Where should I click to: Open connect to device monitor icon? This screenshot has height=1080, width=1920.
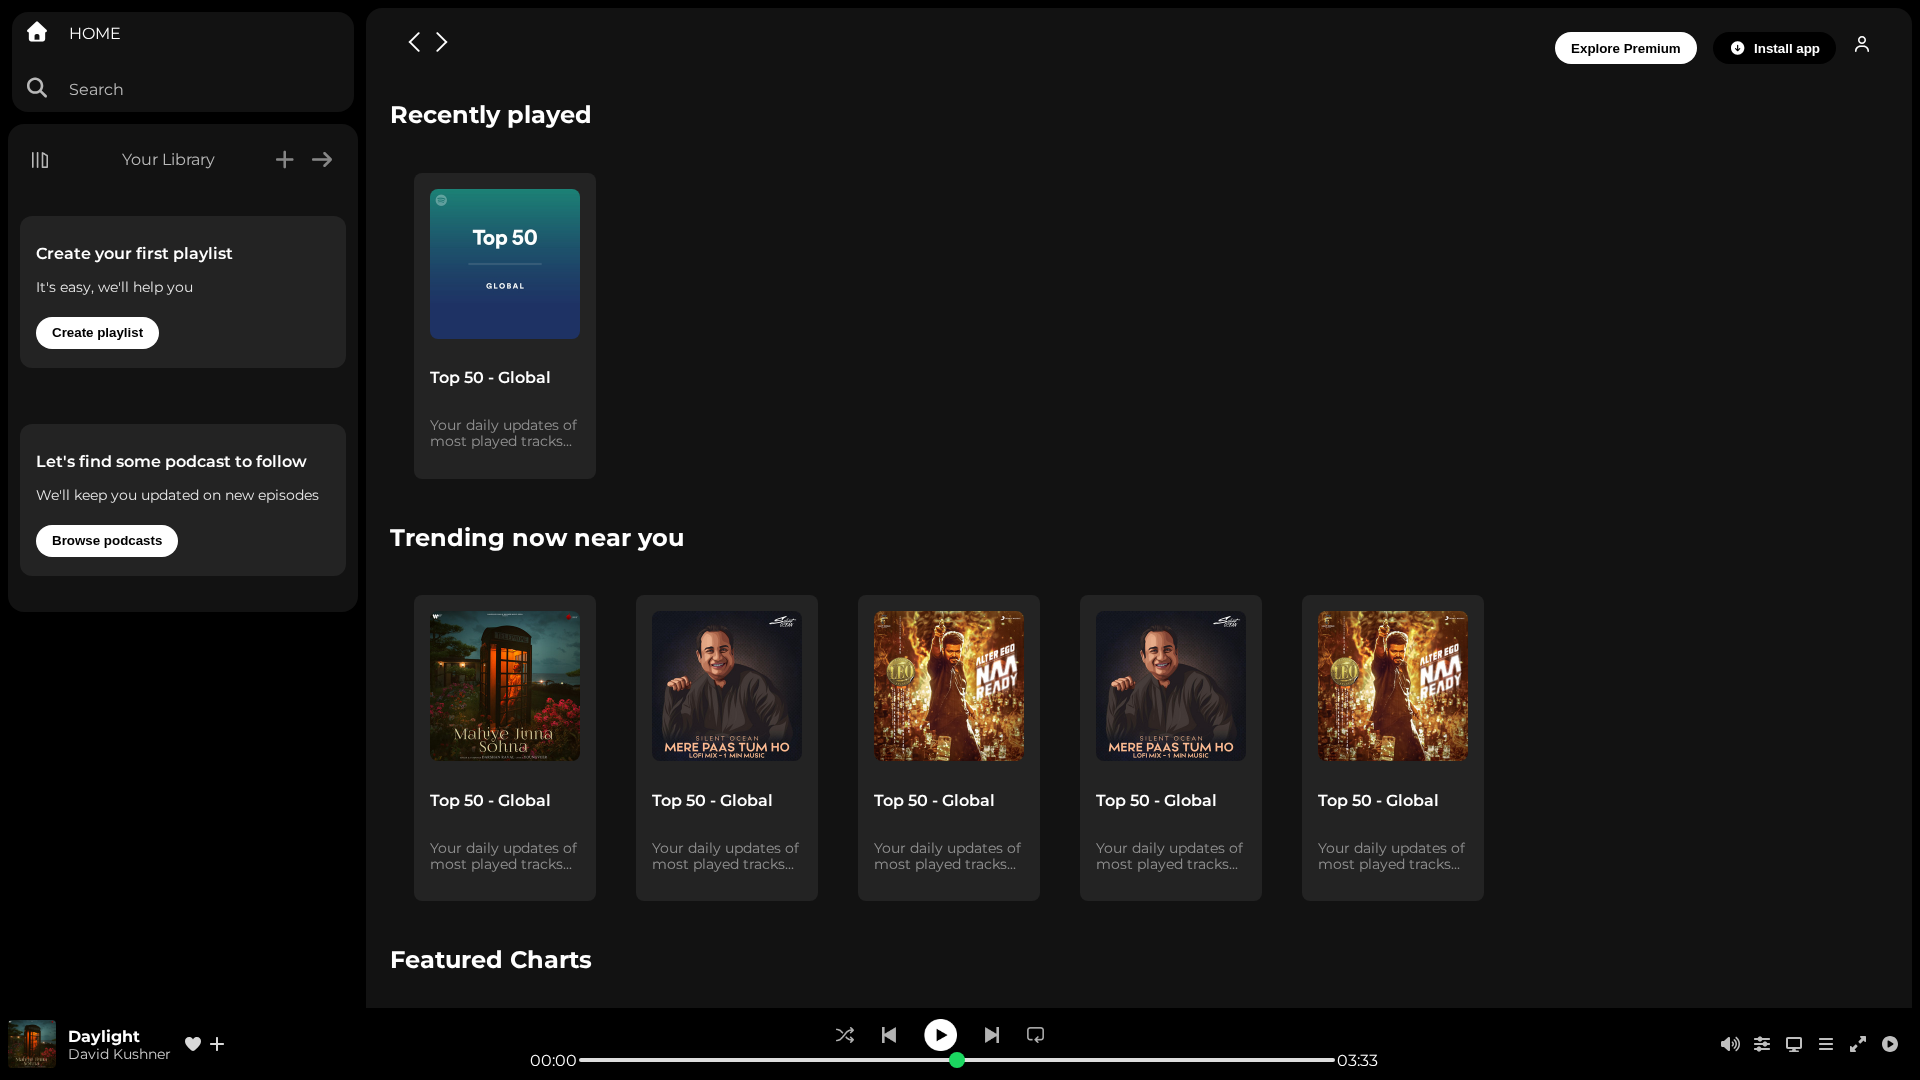point(1794,1044)
